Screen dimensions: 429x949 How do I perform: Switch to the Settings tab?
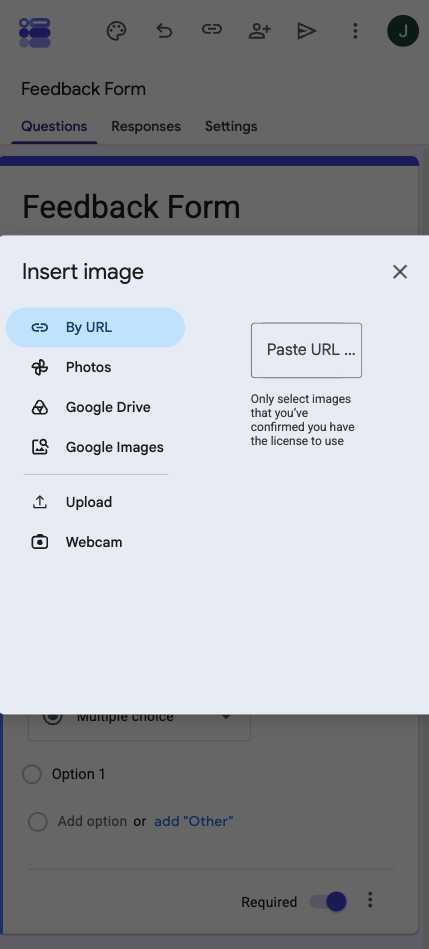231,126
